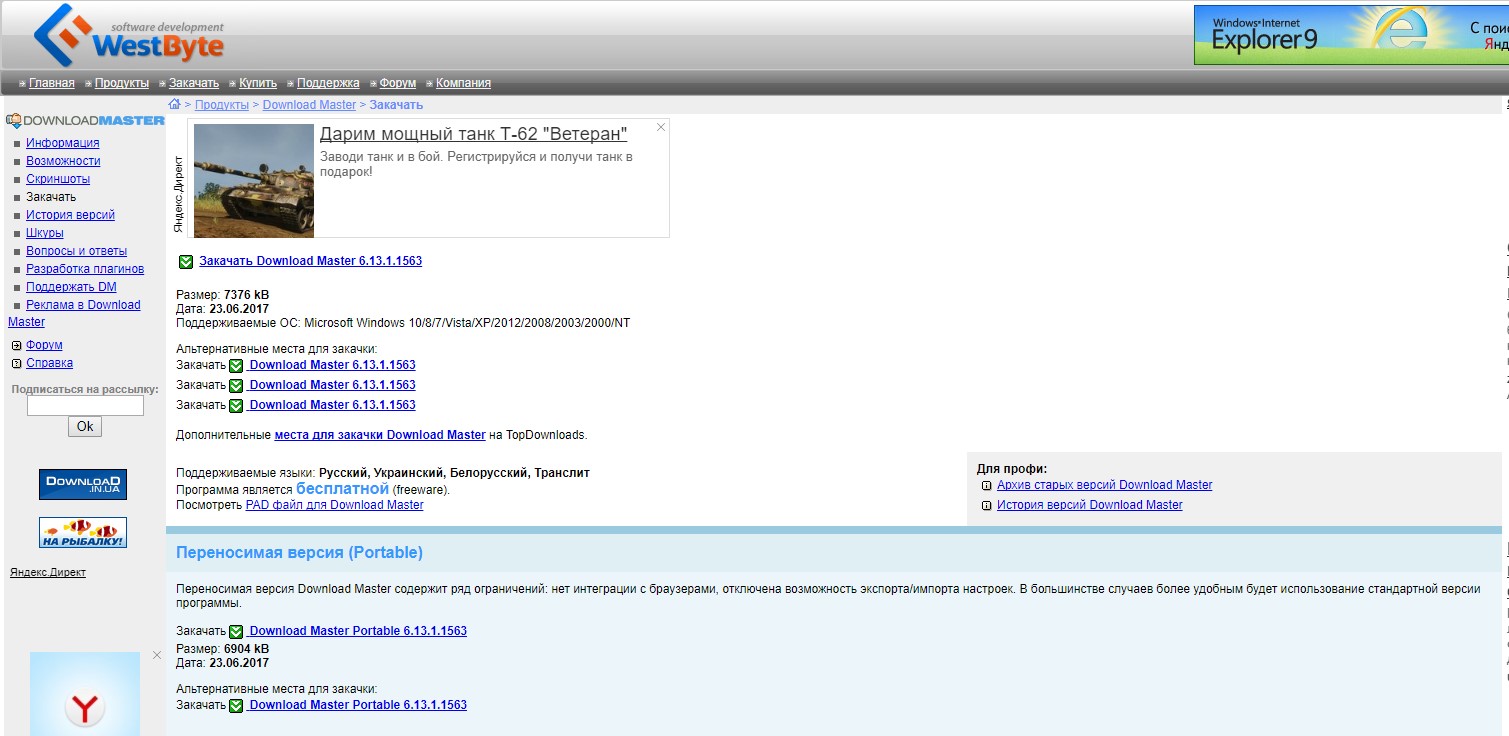Open История версий in the sidebar
1509x736 pixels.
pos(70,215)
